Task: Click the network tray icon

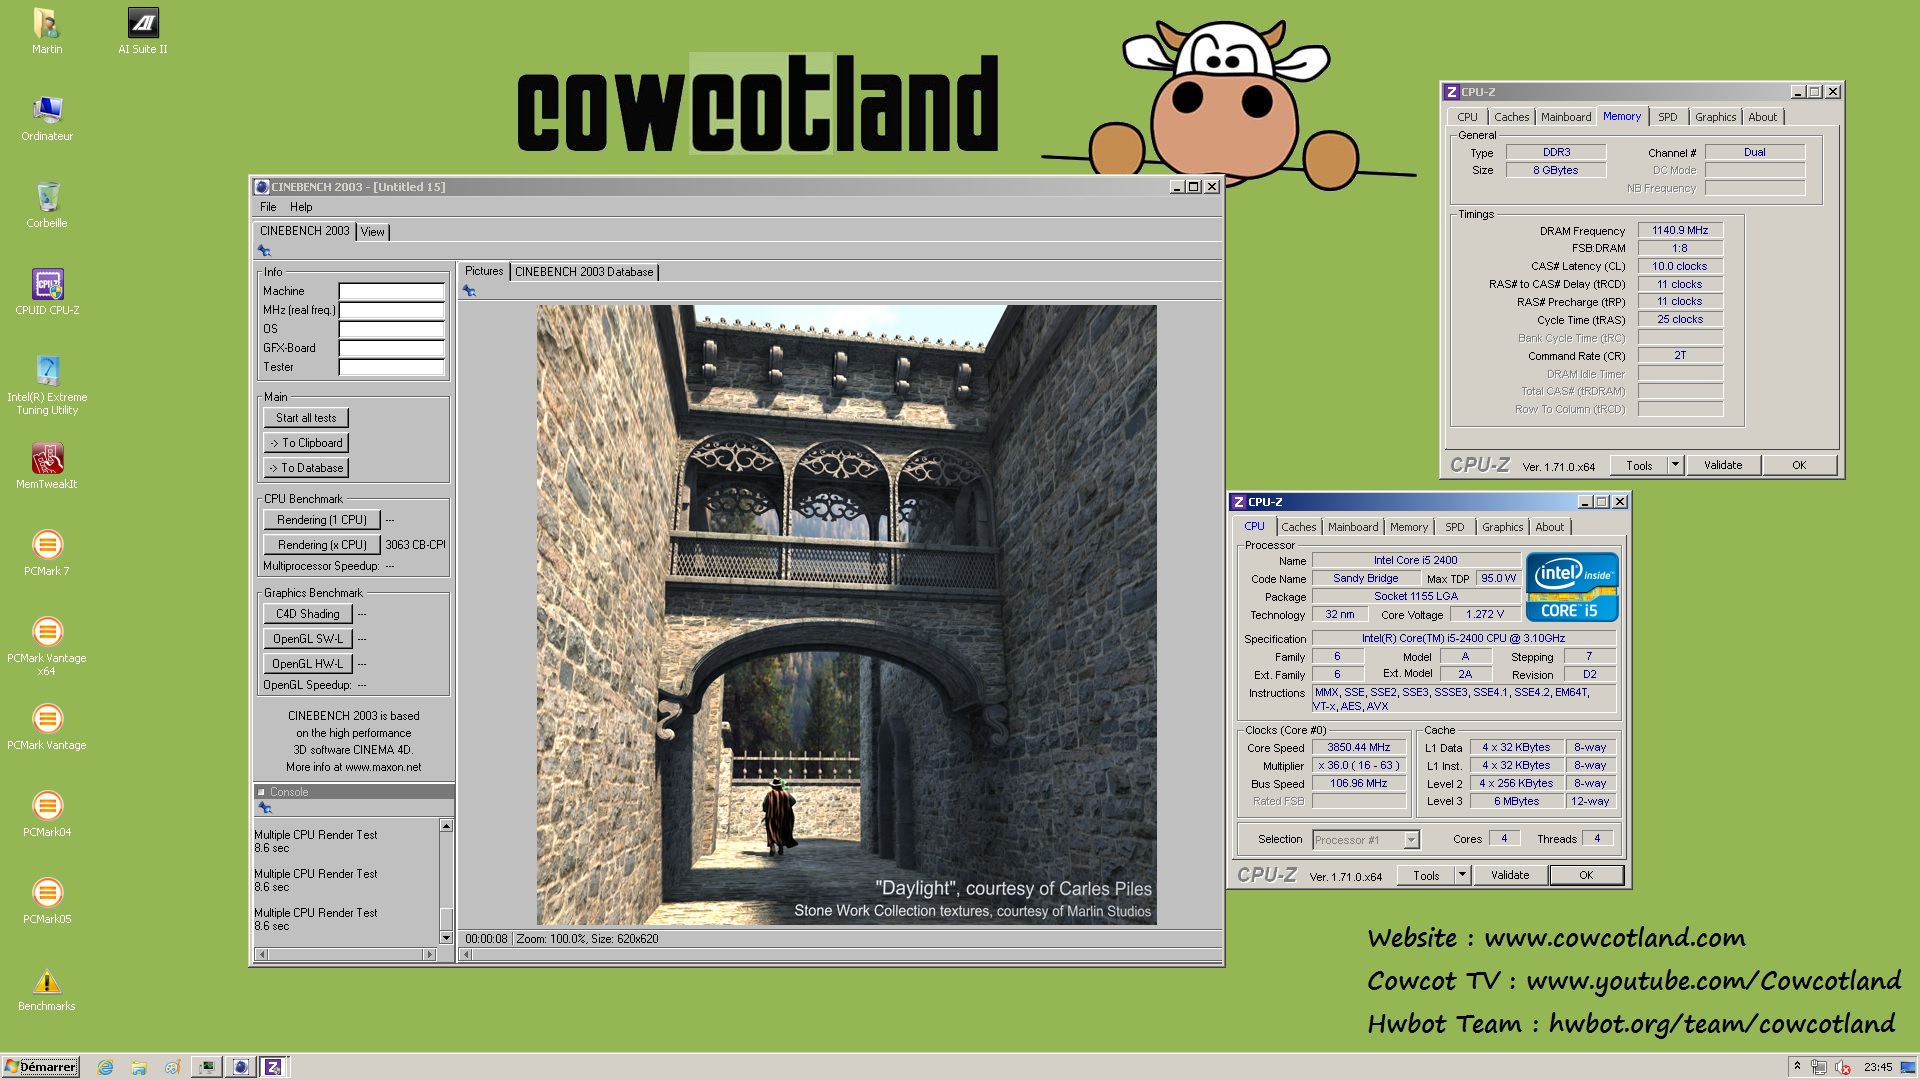Action: (x=1819, y=1067)
